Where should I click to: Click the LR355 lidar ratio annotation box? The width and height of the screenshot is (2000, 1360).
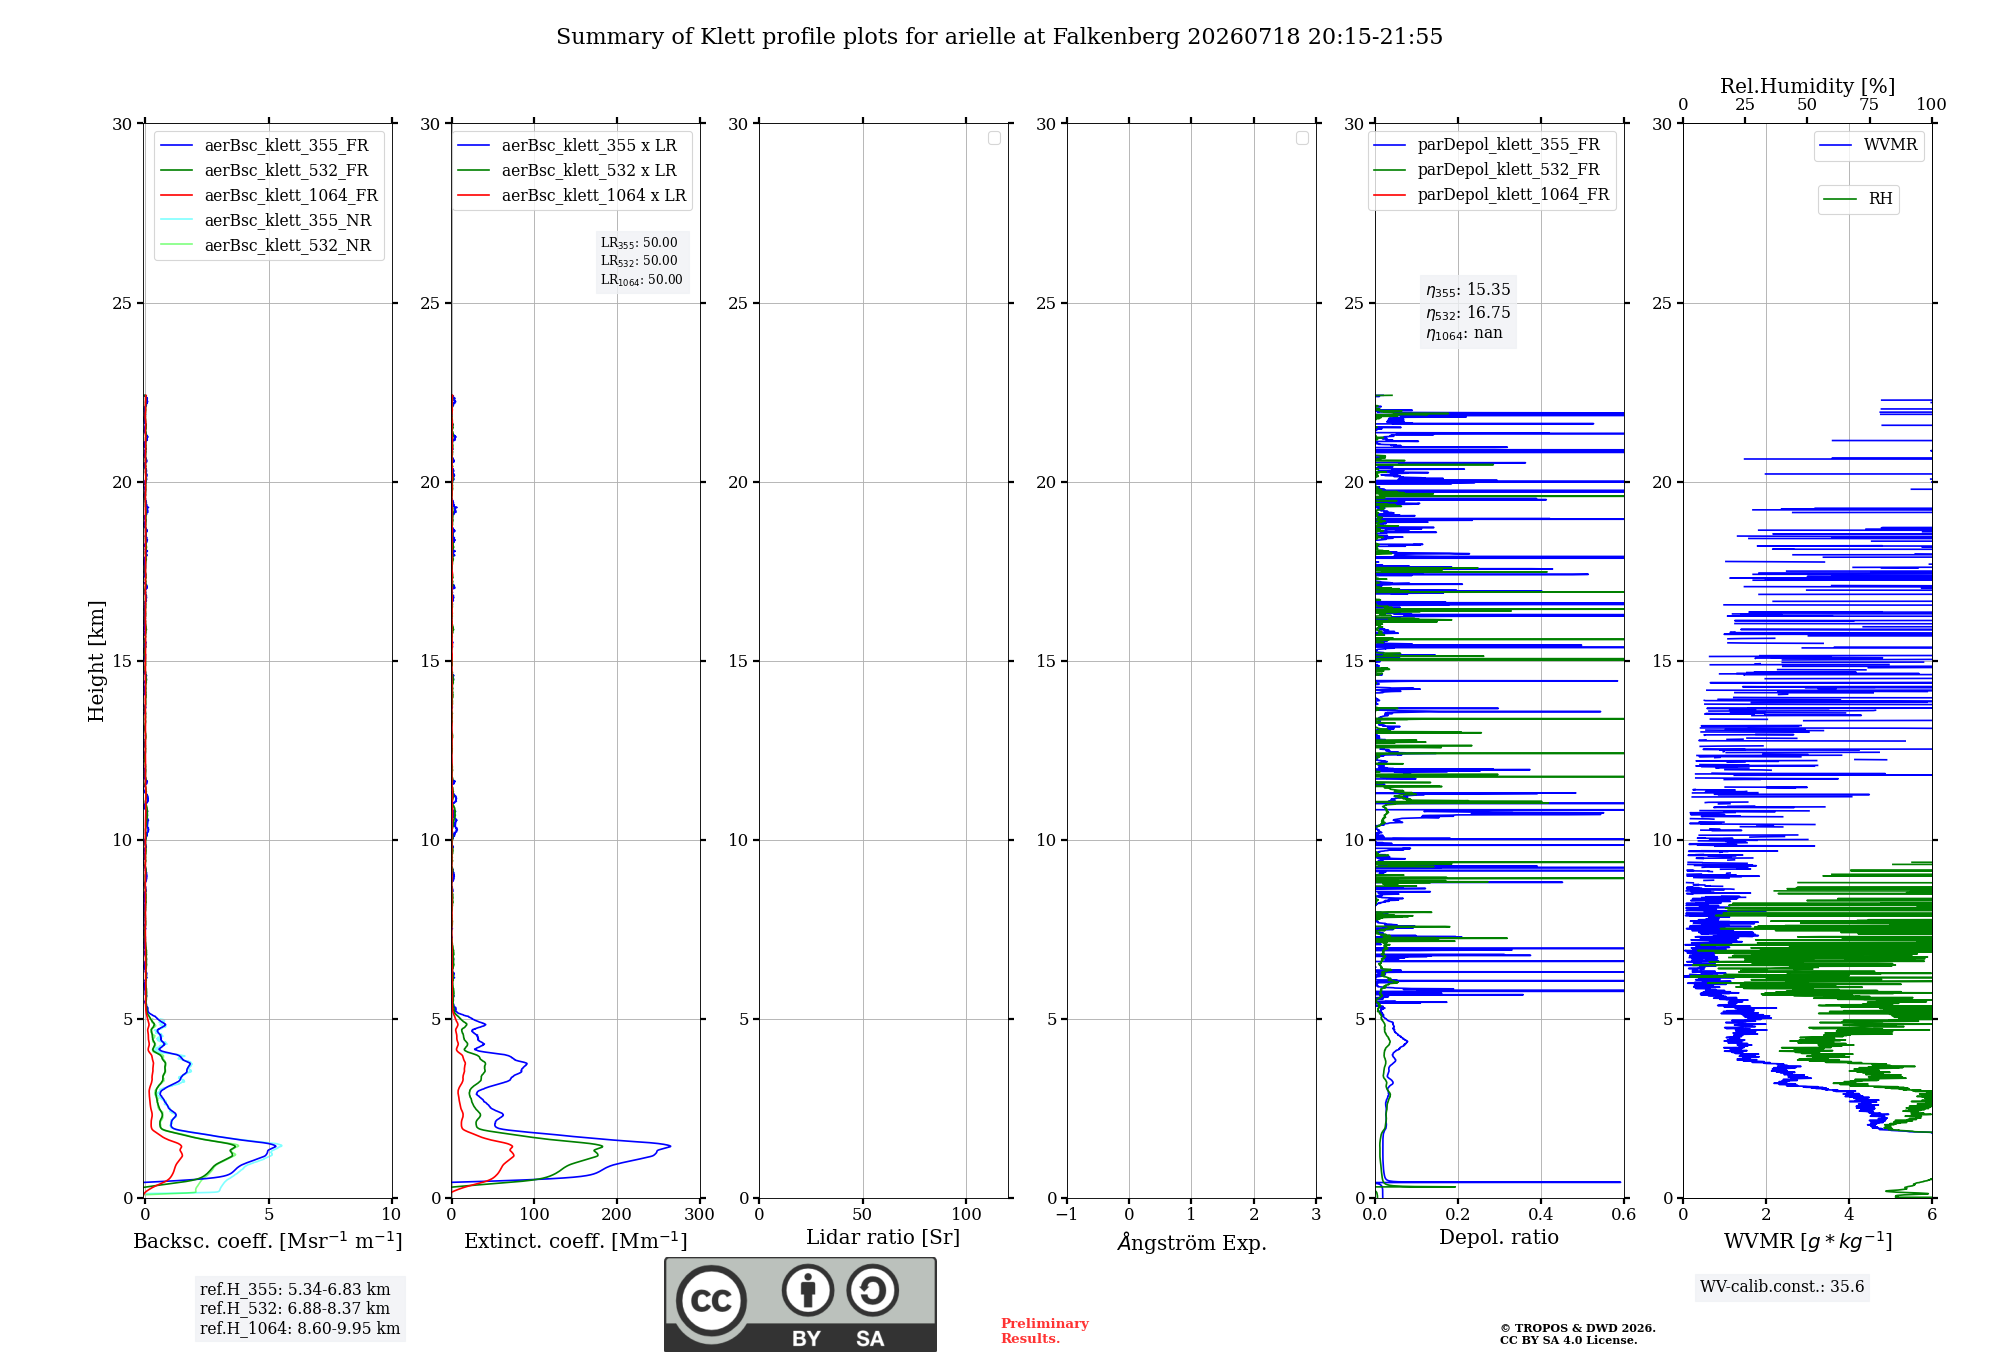point(642,261)
